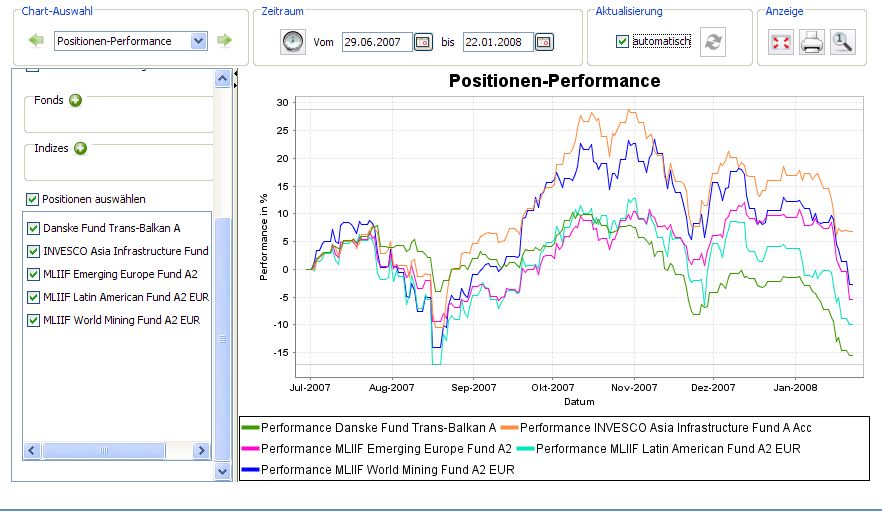
Task: Click the sidebar scroll up arrow
Action: 222,79
